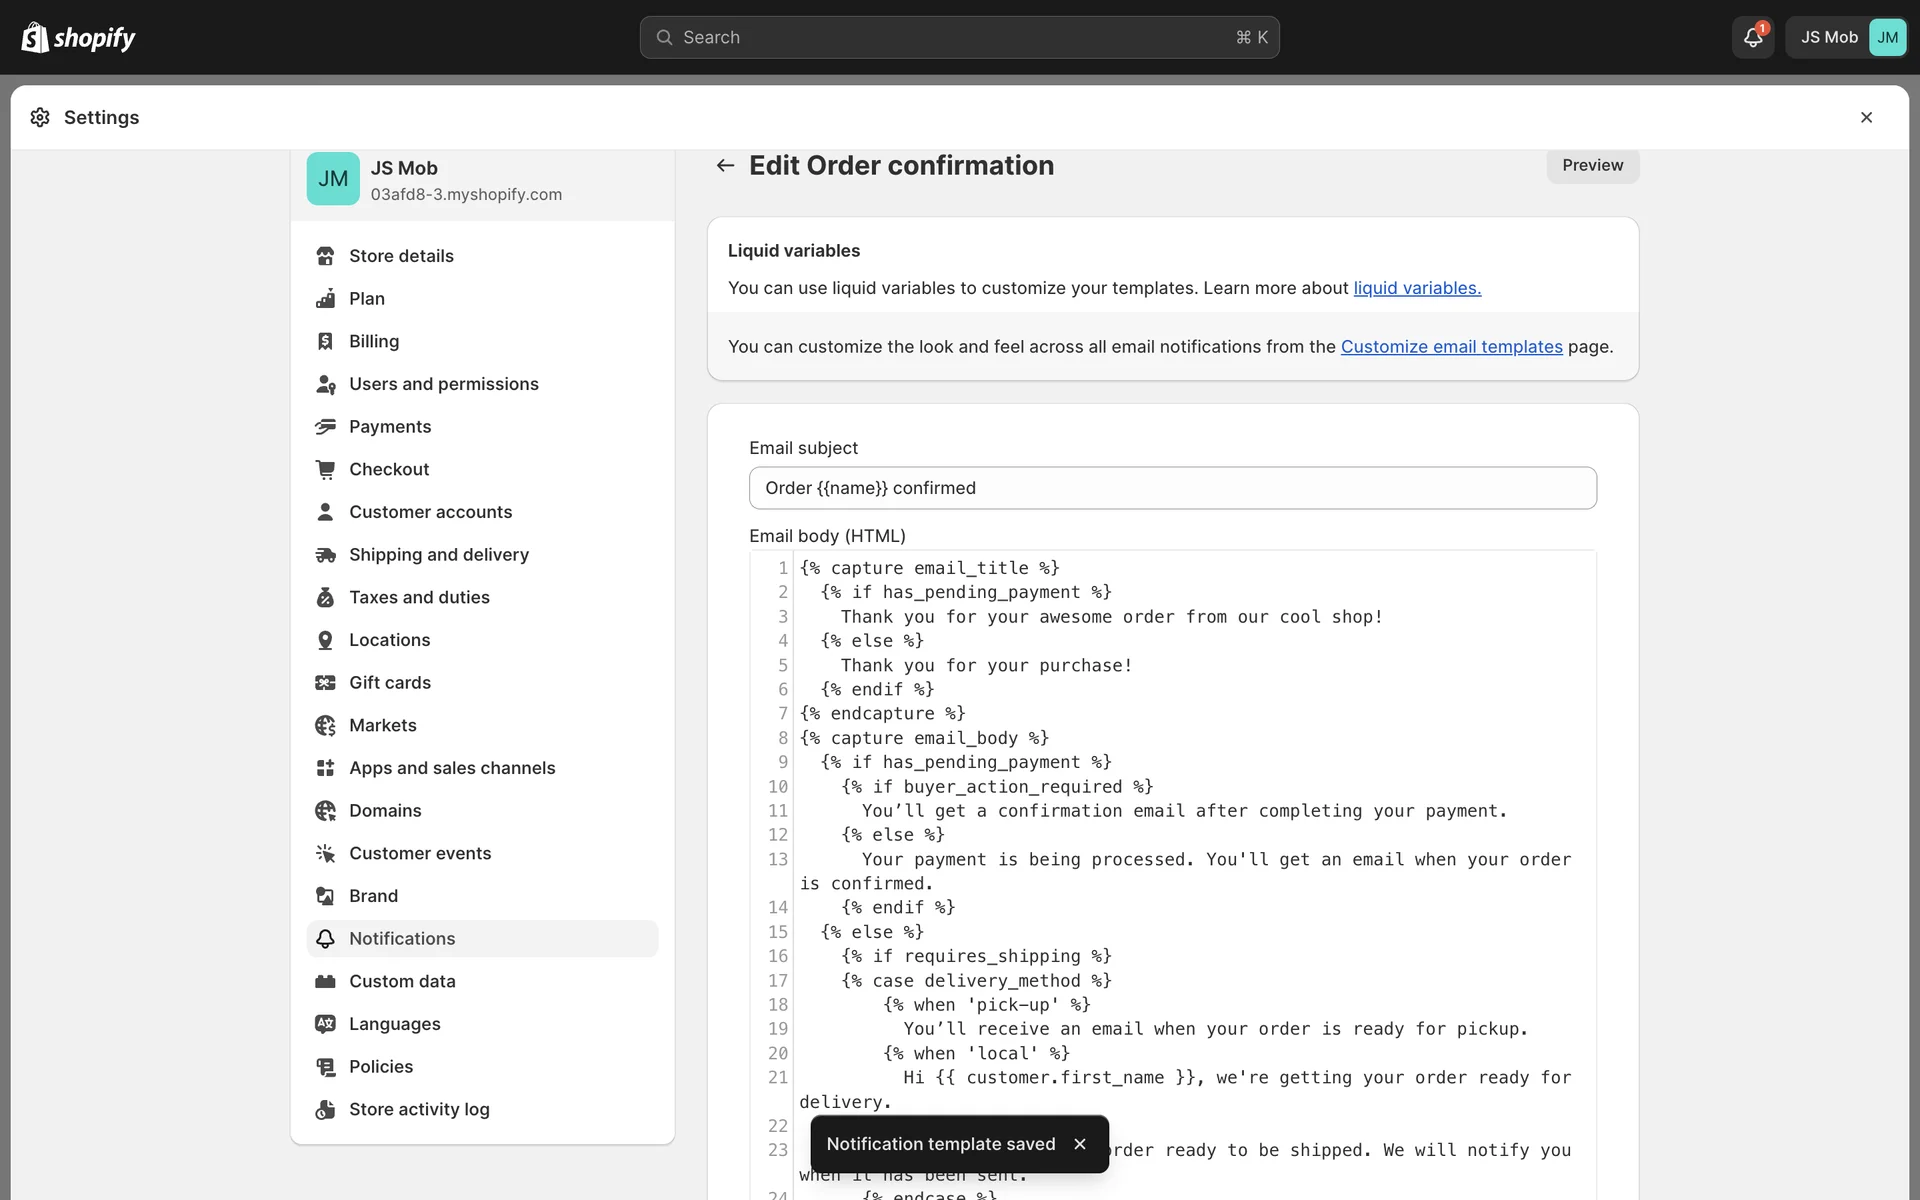Click the Gift cards icon
The width and height of the screenshot is (1920, 1200).
coord(325,683)
